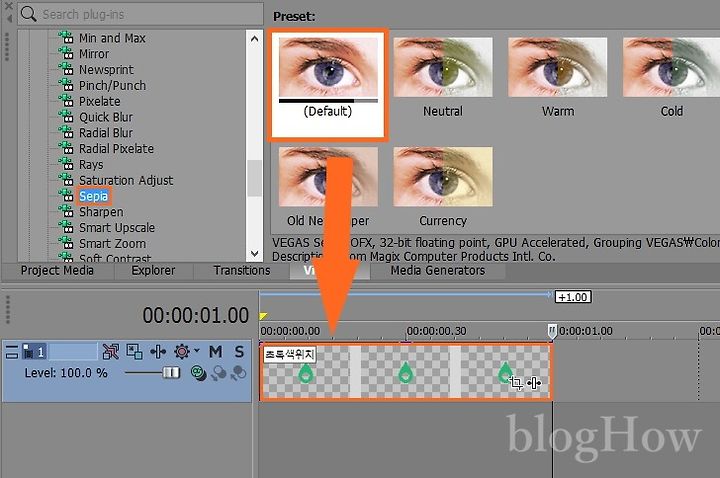Open the Media Generators tab
Screen dimensions: 720x478
coord(438,270)
